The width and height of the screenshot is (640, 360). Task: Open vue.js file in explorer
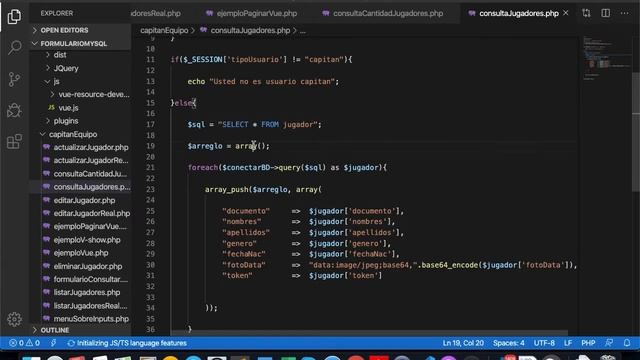[x=68, y=108]
